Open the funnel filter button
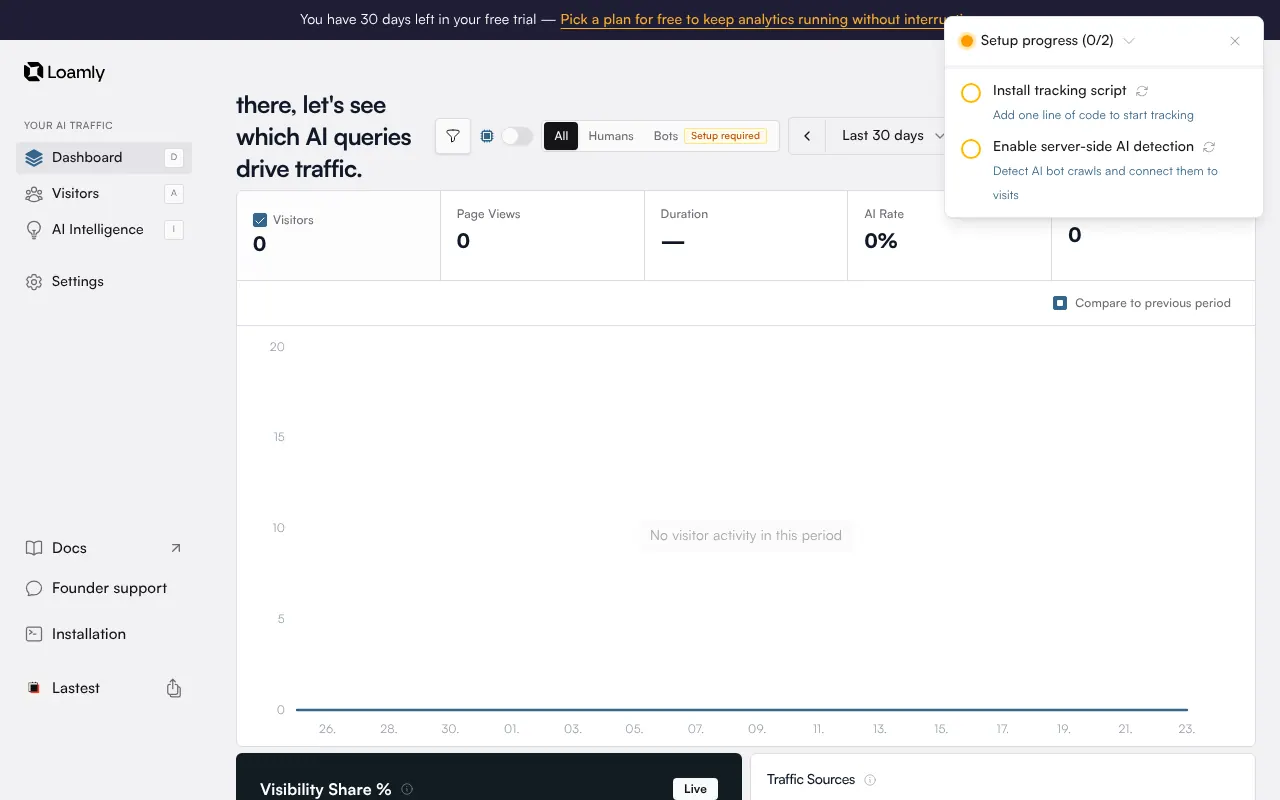The height and width of the screenshot is (800, 1280). 453,136
